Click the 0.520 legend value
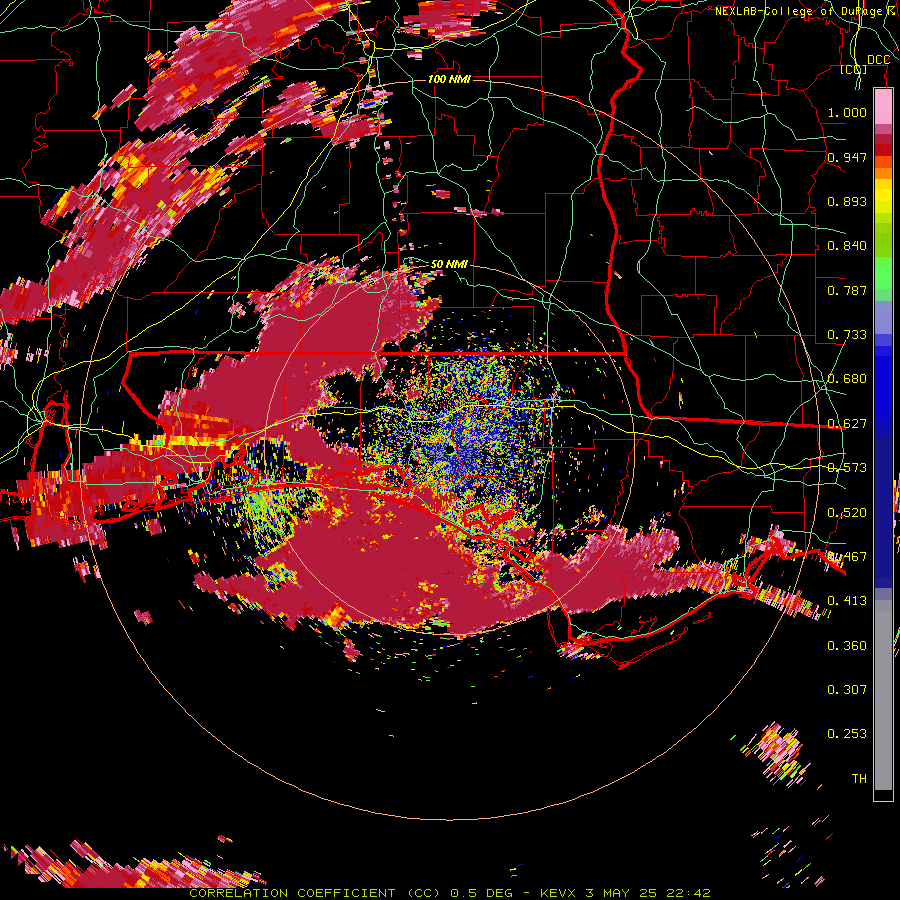This screenshot has width=900, height=900. pos(847,513)
